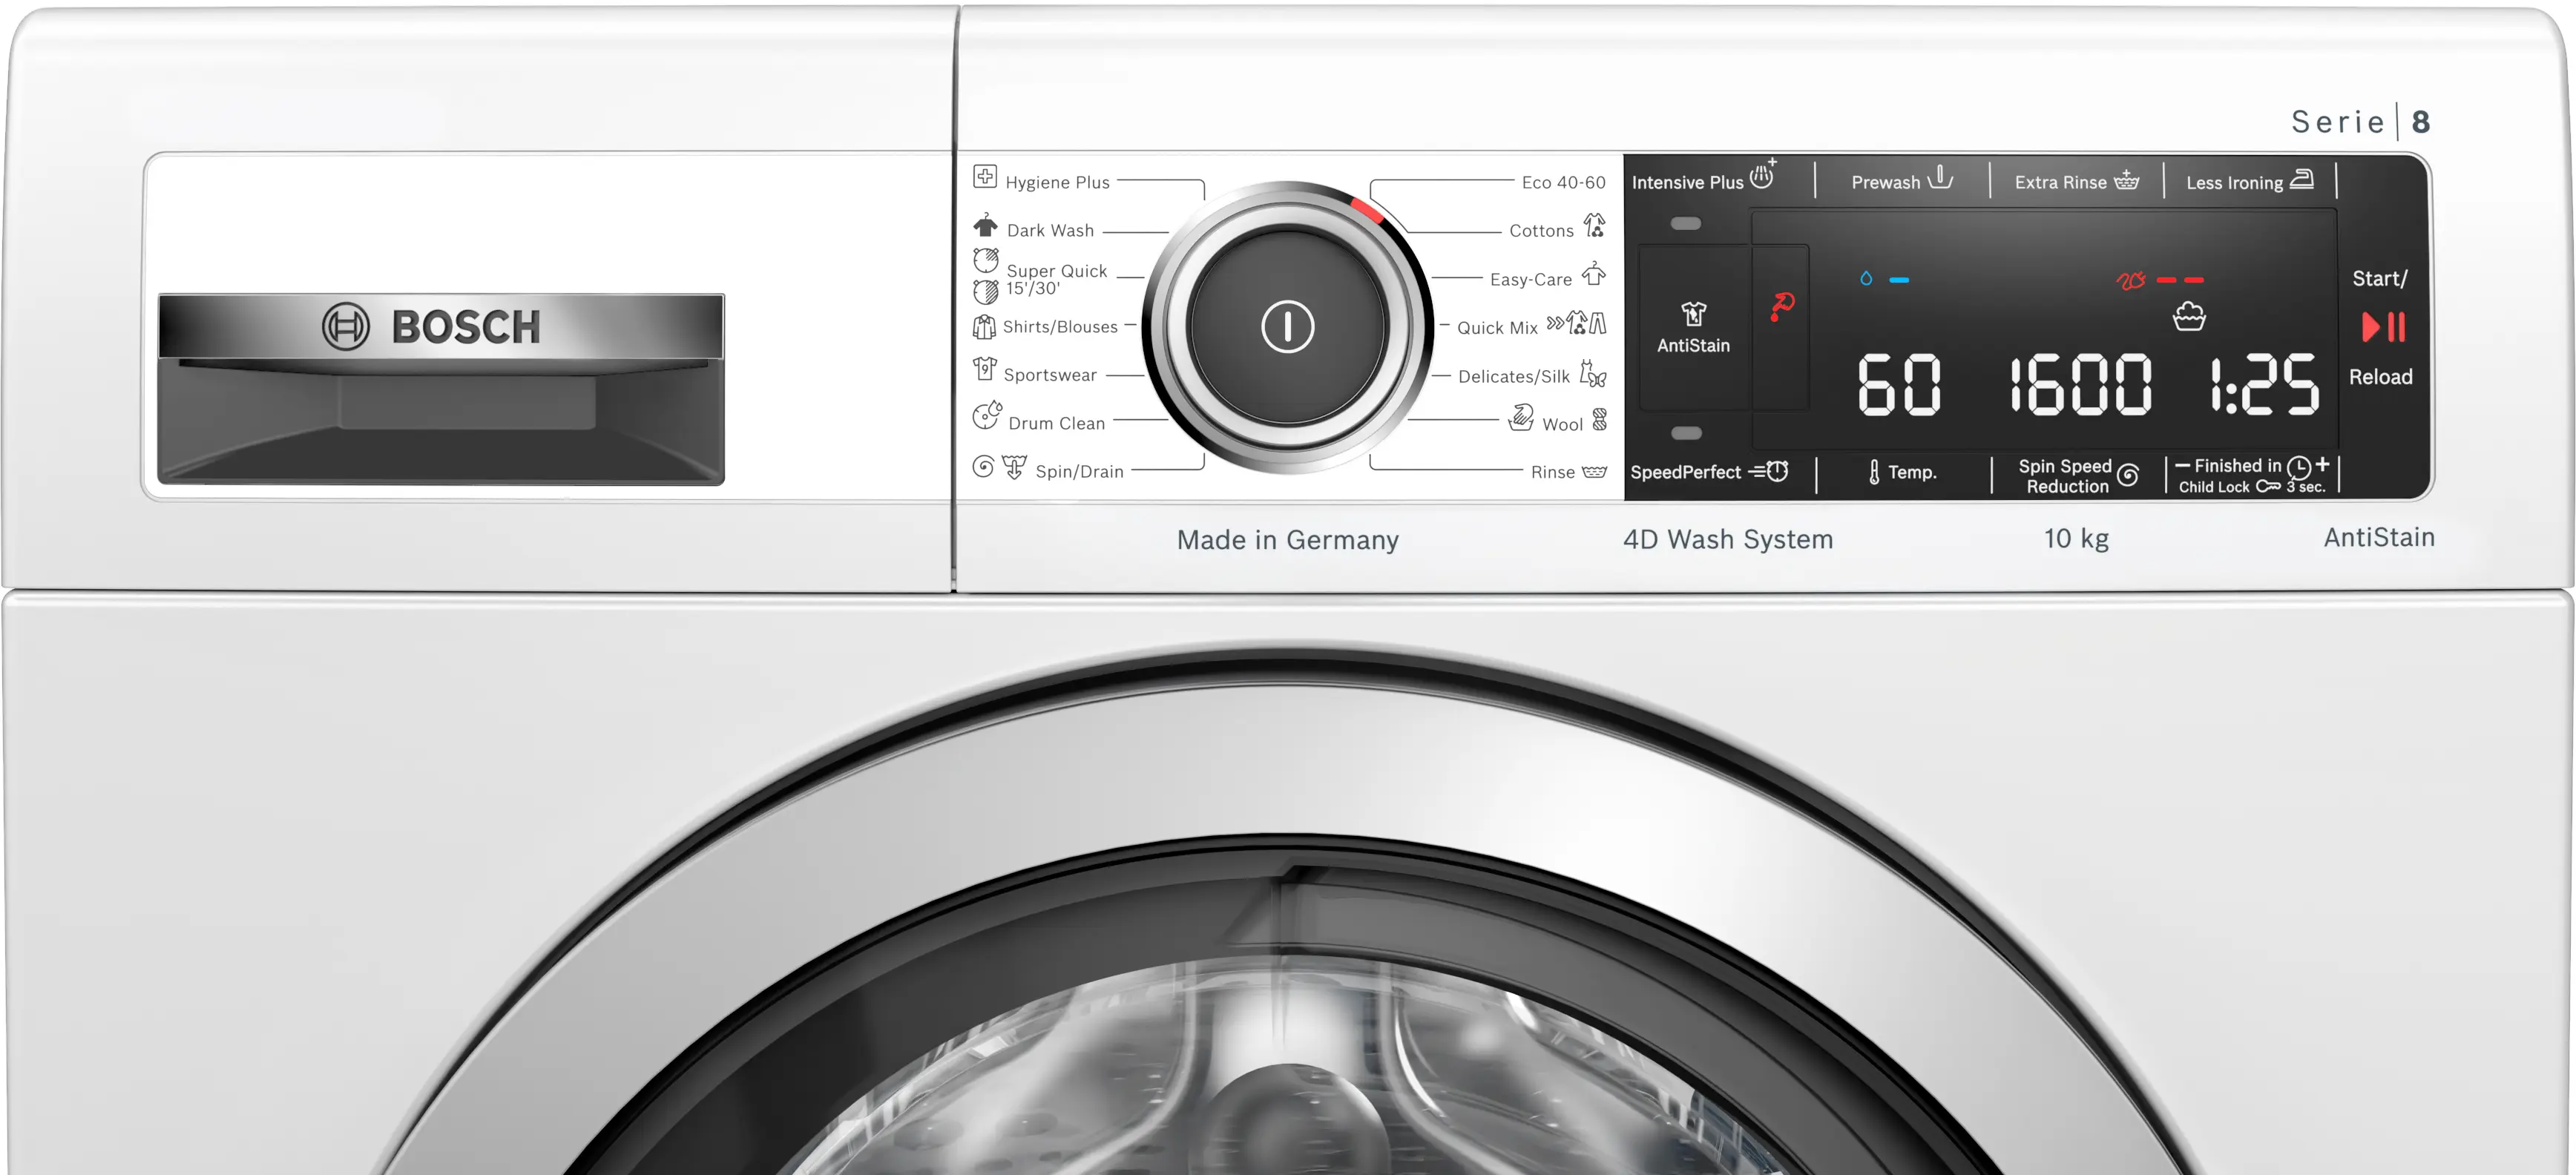Viewport: 2576px width, 1175px height.
Task: Tap the Delicates/Silk icon
Action: tap(1593, 374)
